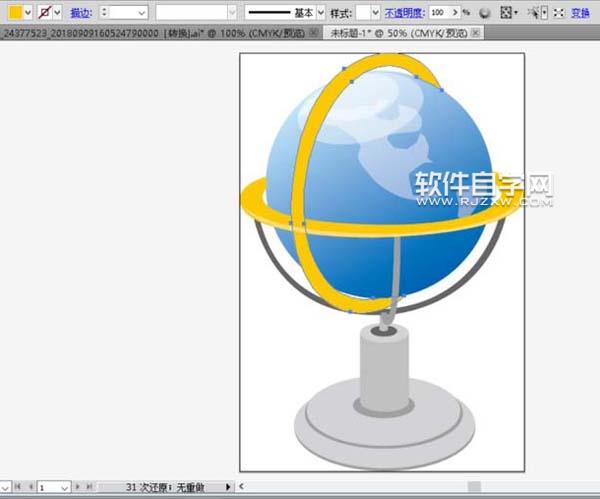This screenshot has height=499, width=600.
Task: Open the select similar options arrow
Action: tap(544, 13)
